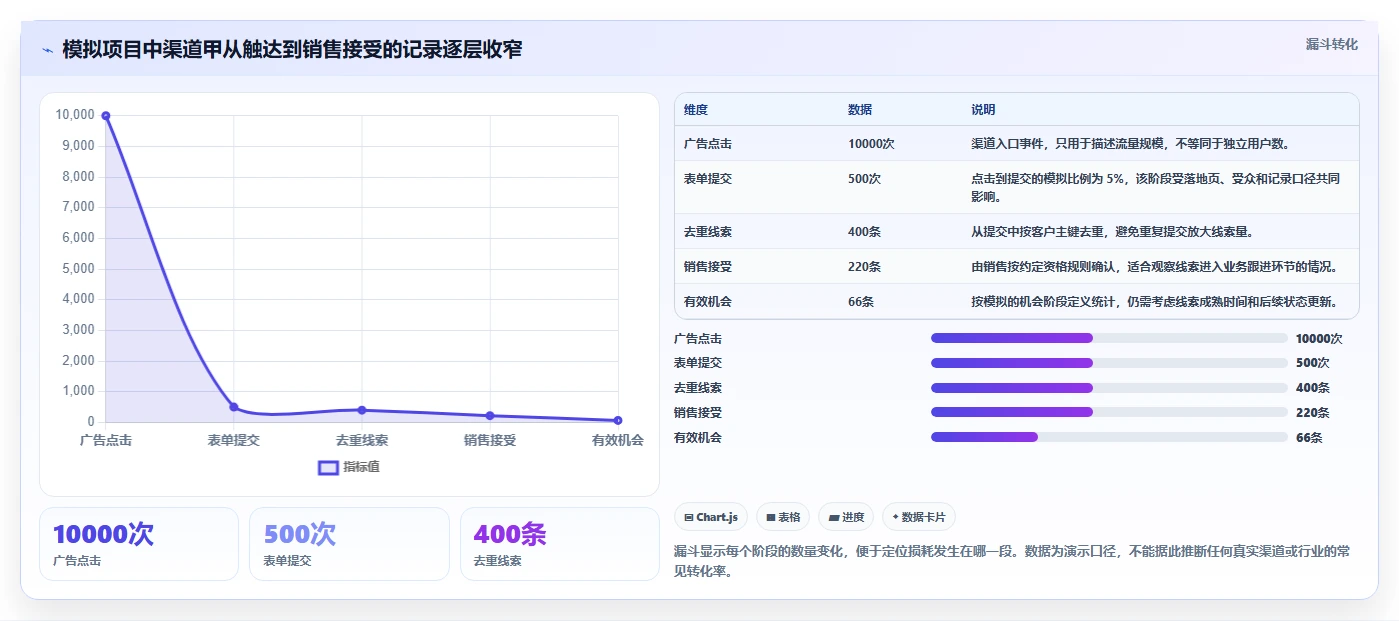Click the 表单提交 data point on the line chart
This screenshot has height=621, width=1399.
click(234, 407)
